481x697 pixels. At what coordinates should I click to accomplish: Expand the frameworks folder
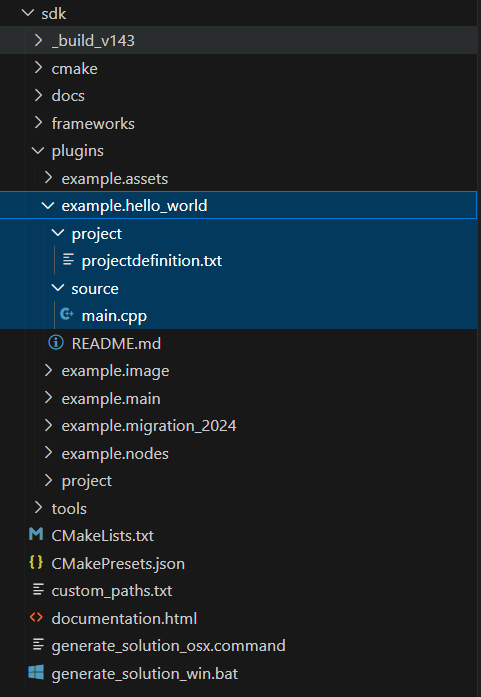[x=93, y=123]
